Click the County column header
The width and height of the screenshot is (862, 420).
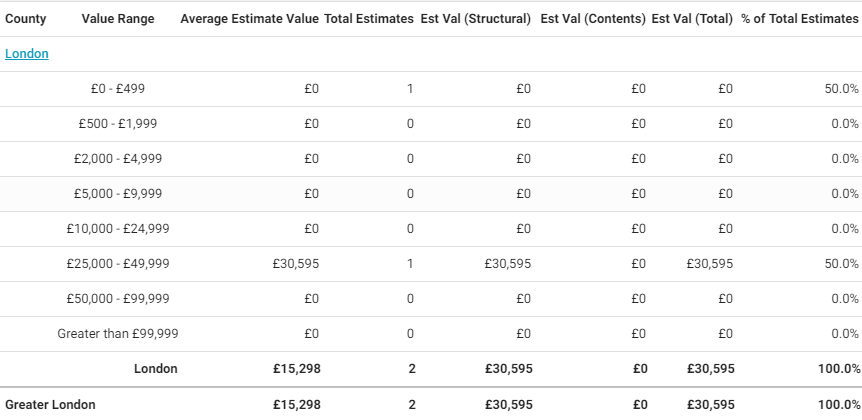[26, 19]
